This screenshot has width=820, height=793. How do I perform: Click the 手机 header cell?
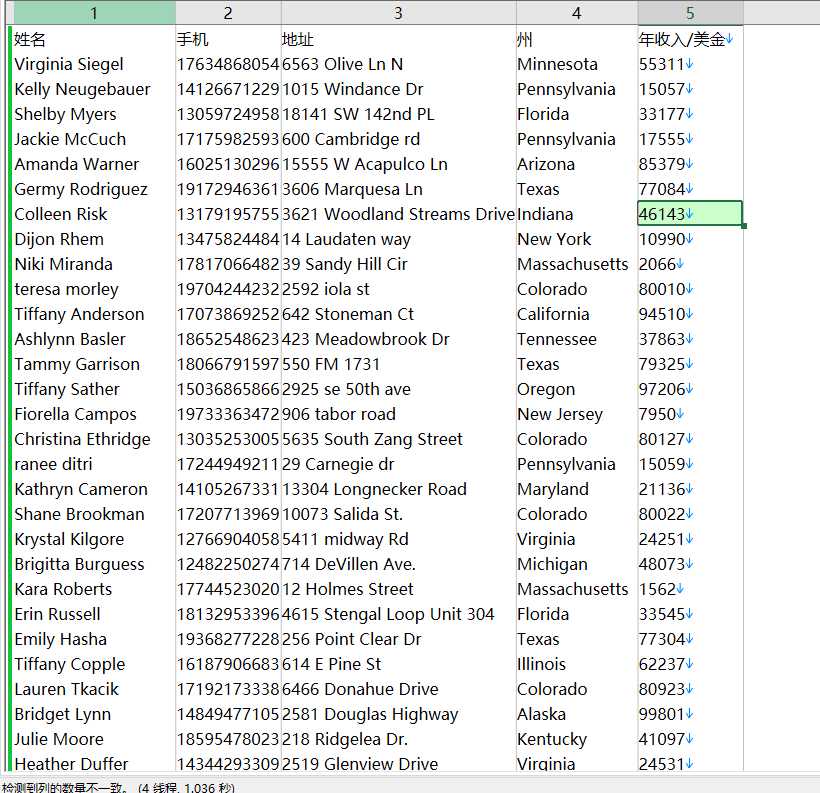click(228, 39)
